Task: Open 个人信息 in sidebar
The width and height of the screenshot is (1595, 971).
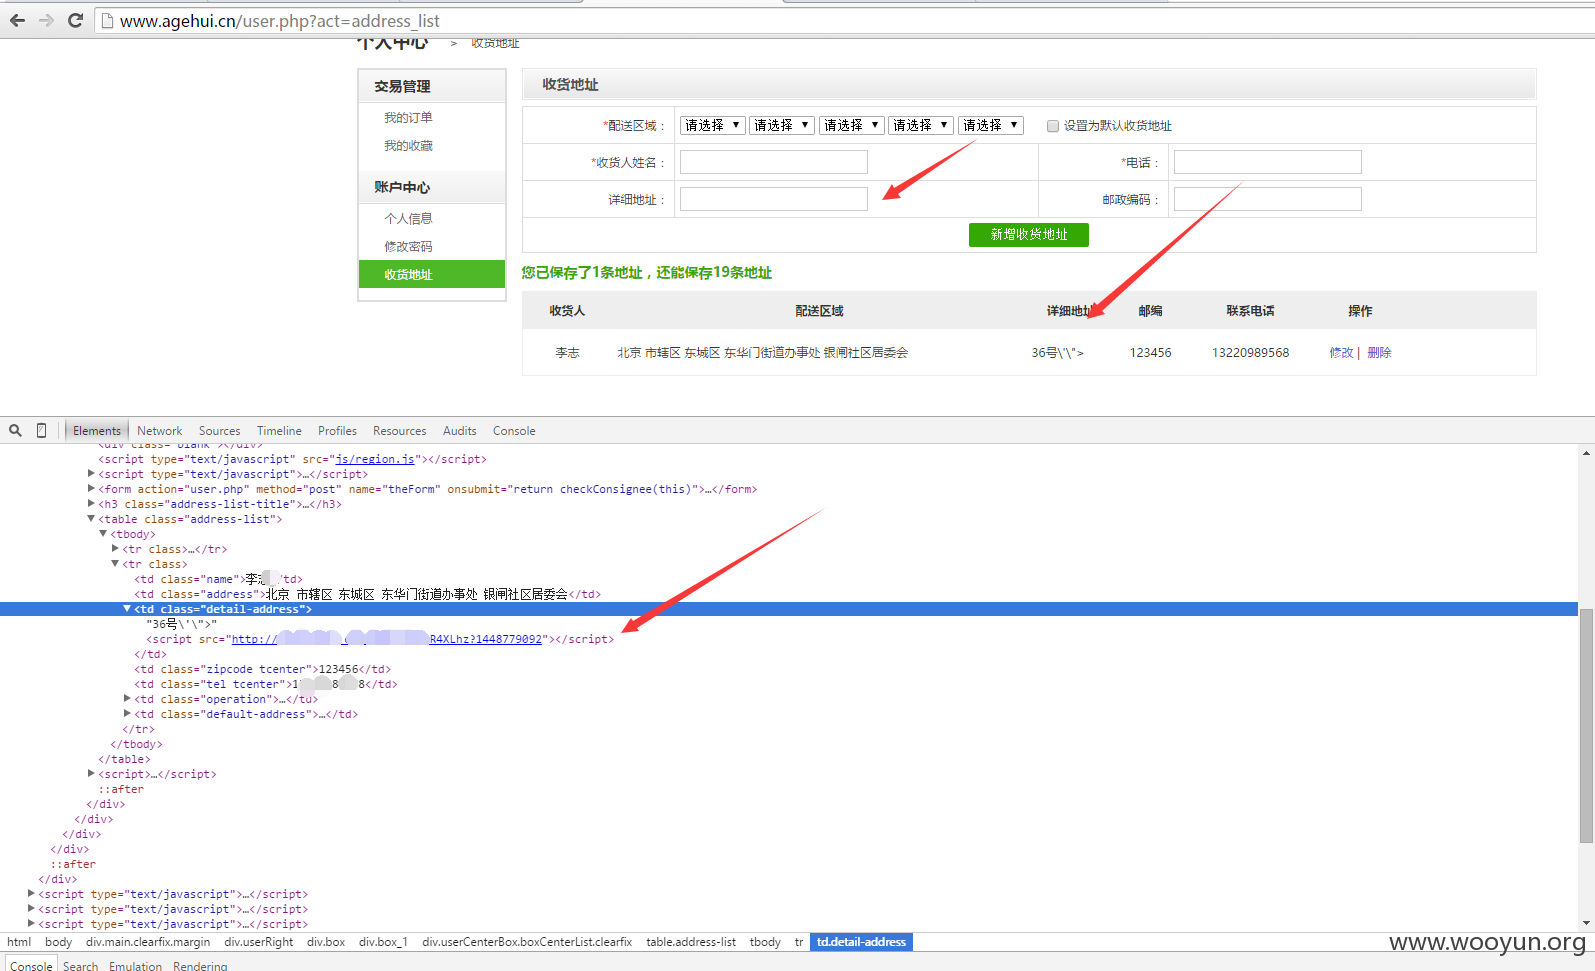Action: (408, 219)
